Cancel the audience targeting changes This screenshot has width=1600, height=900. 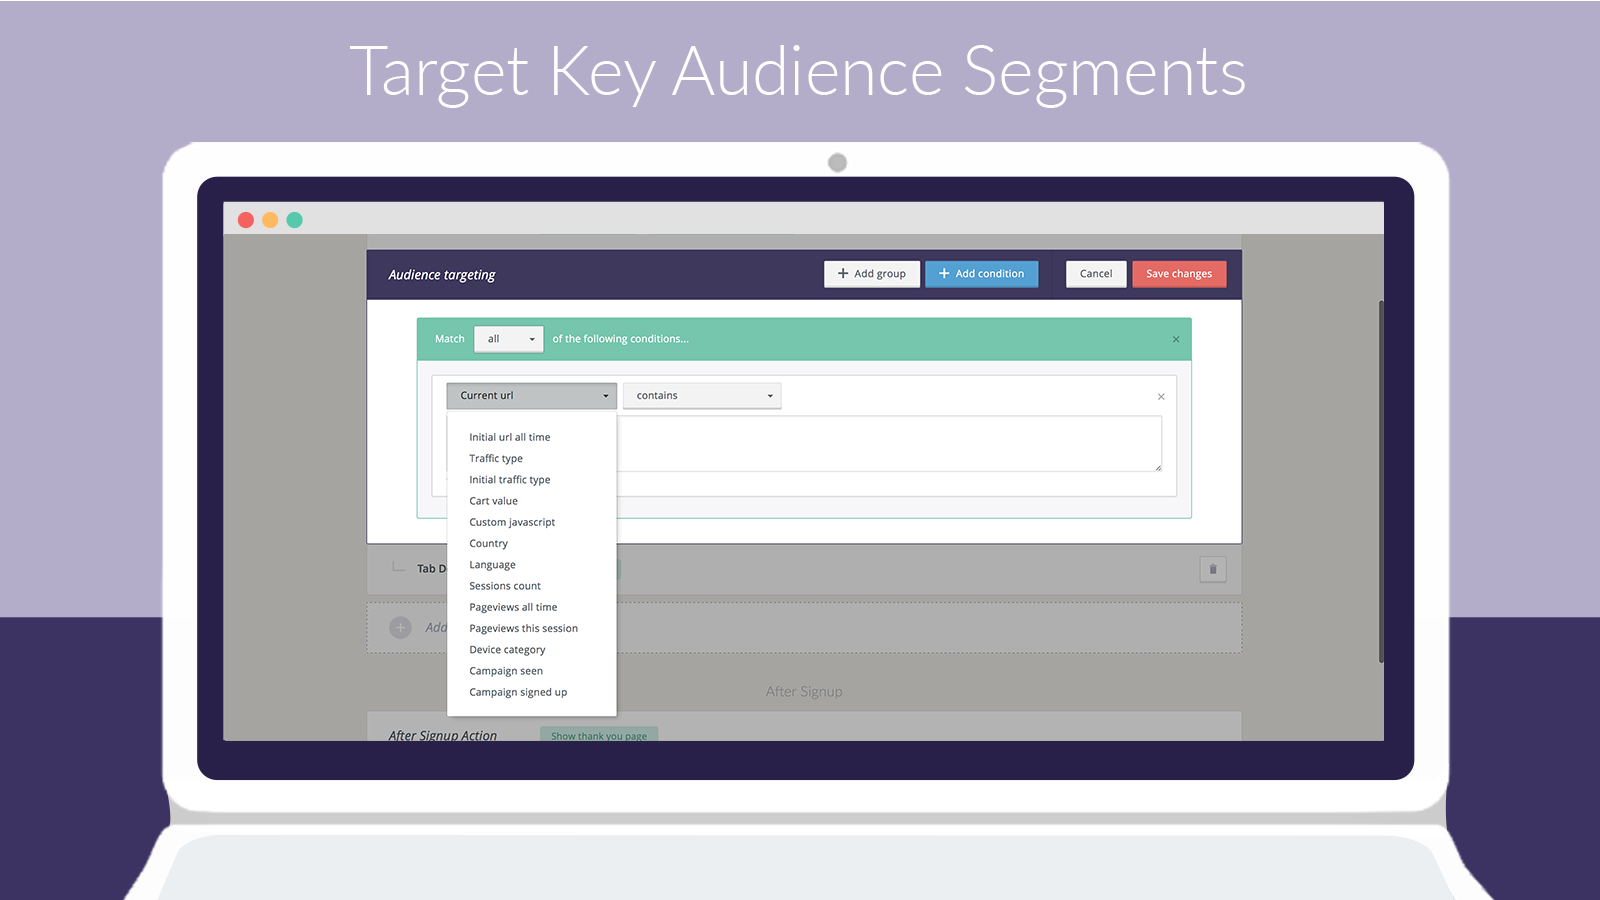1096,273
